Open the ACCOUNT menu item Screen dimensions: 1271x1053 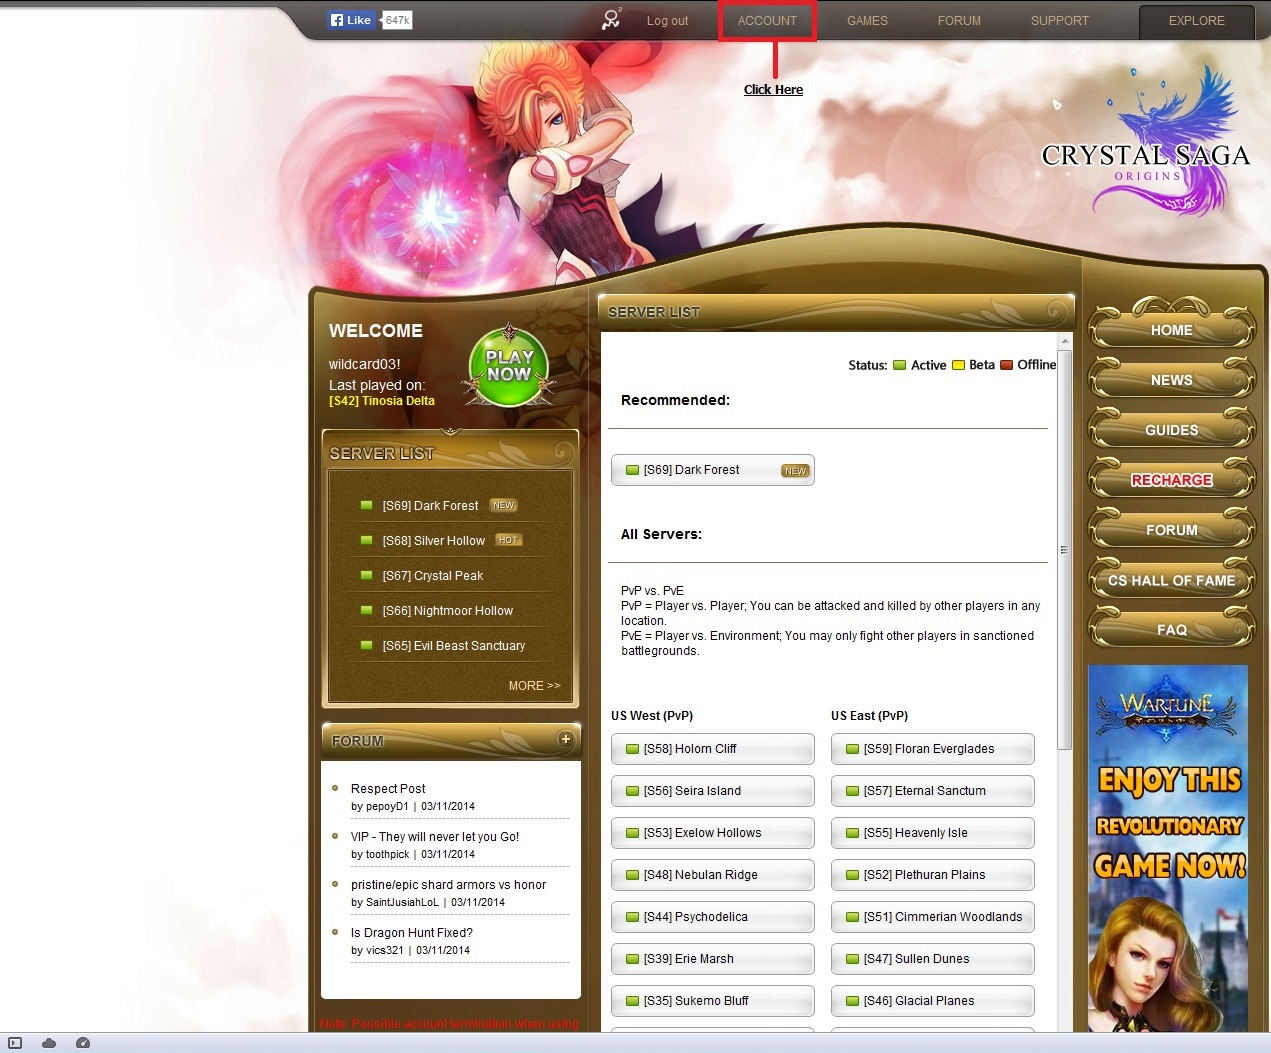767,21
